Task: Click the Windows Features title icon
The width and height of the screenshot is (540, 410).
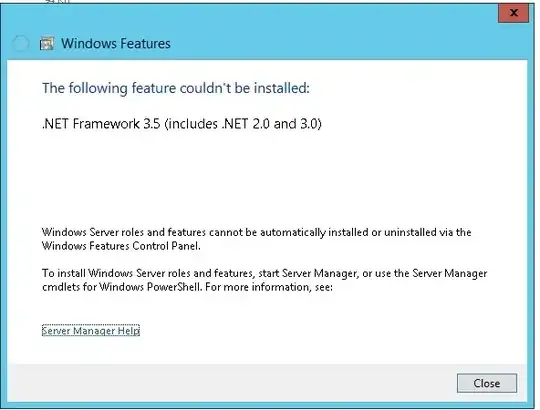Action: pyautogui.click(x=46, y=43)
